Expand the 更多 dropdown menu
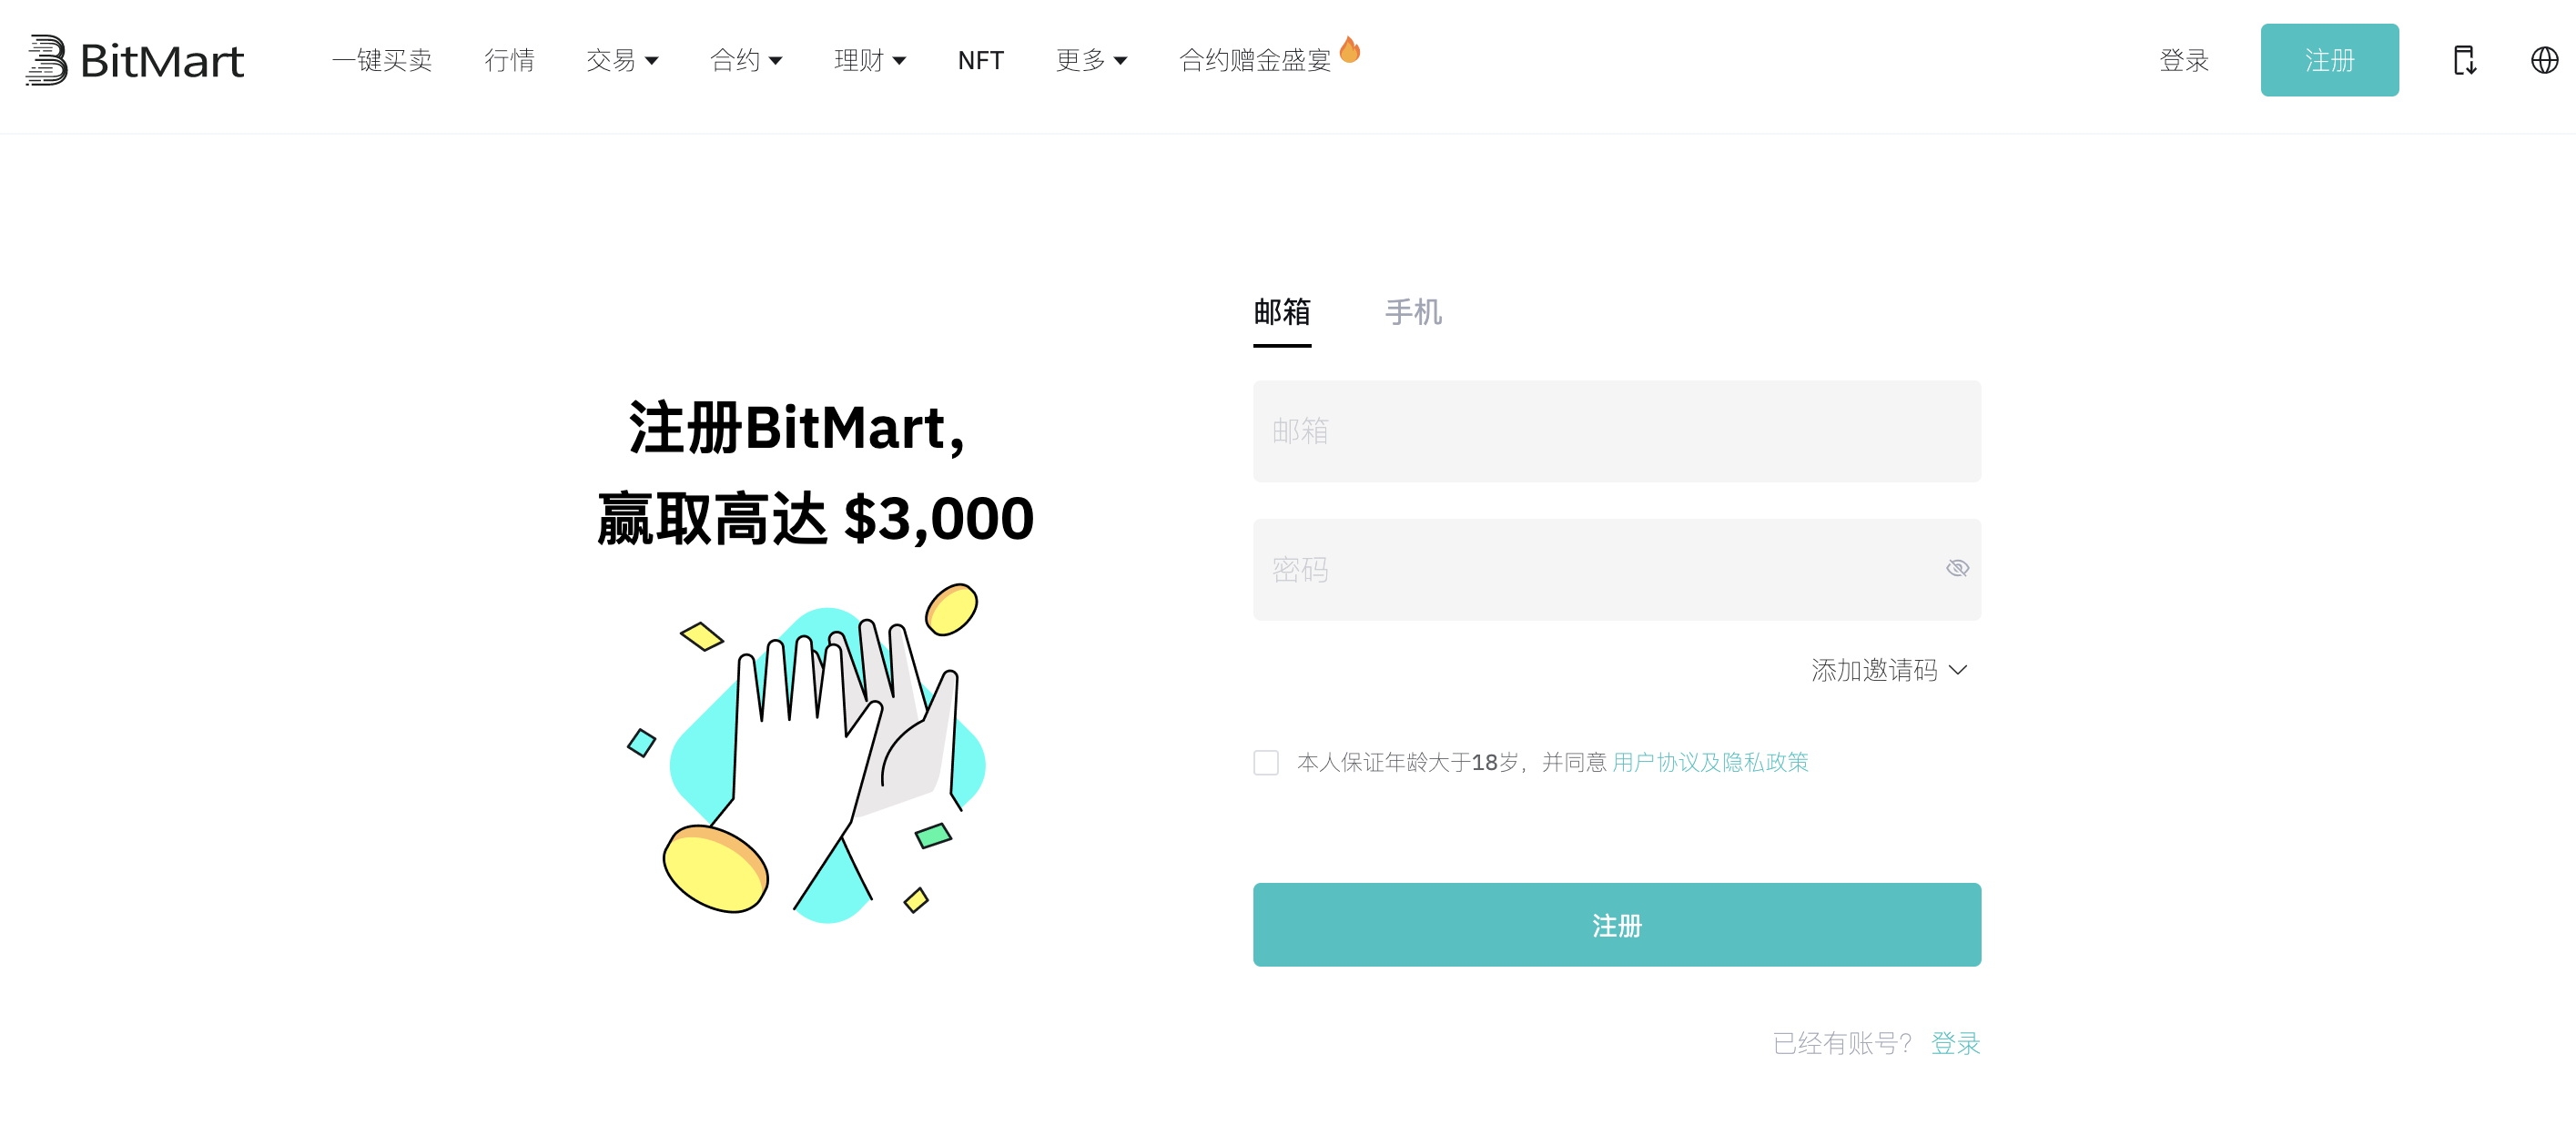The width and height of the screenshot is (2576, 1125). point(1091,60)
